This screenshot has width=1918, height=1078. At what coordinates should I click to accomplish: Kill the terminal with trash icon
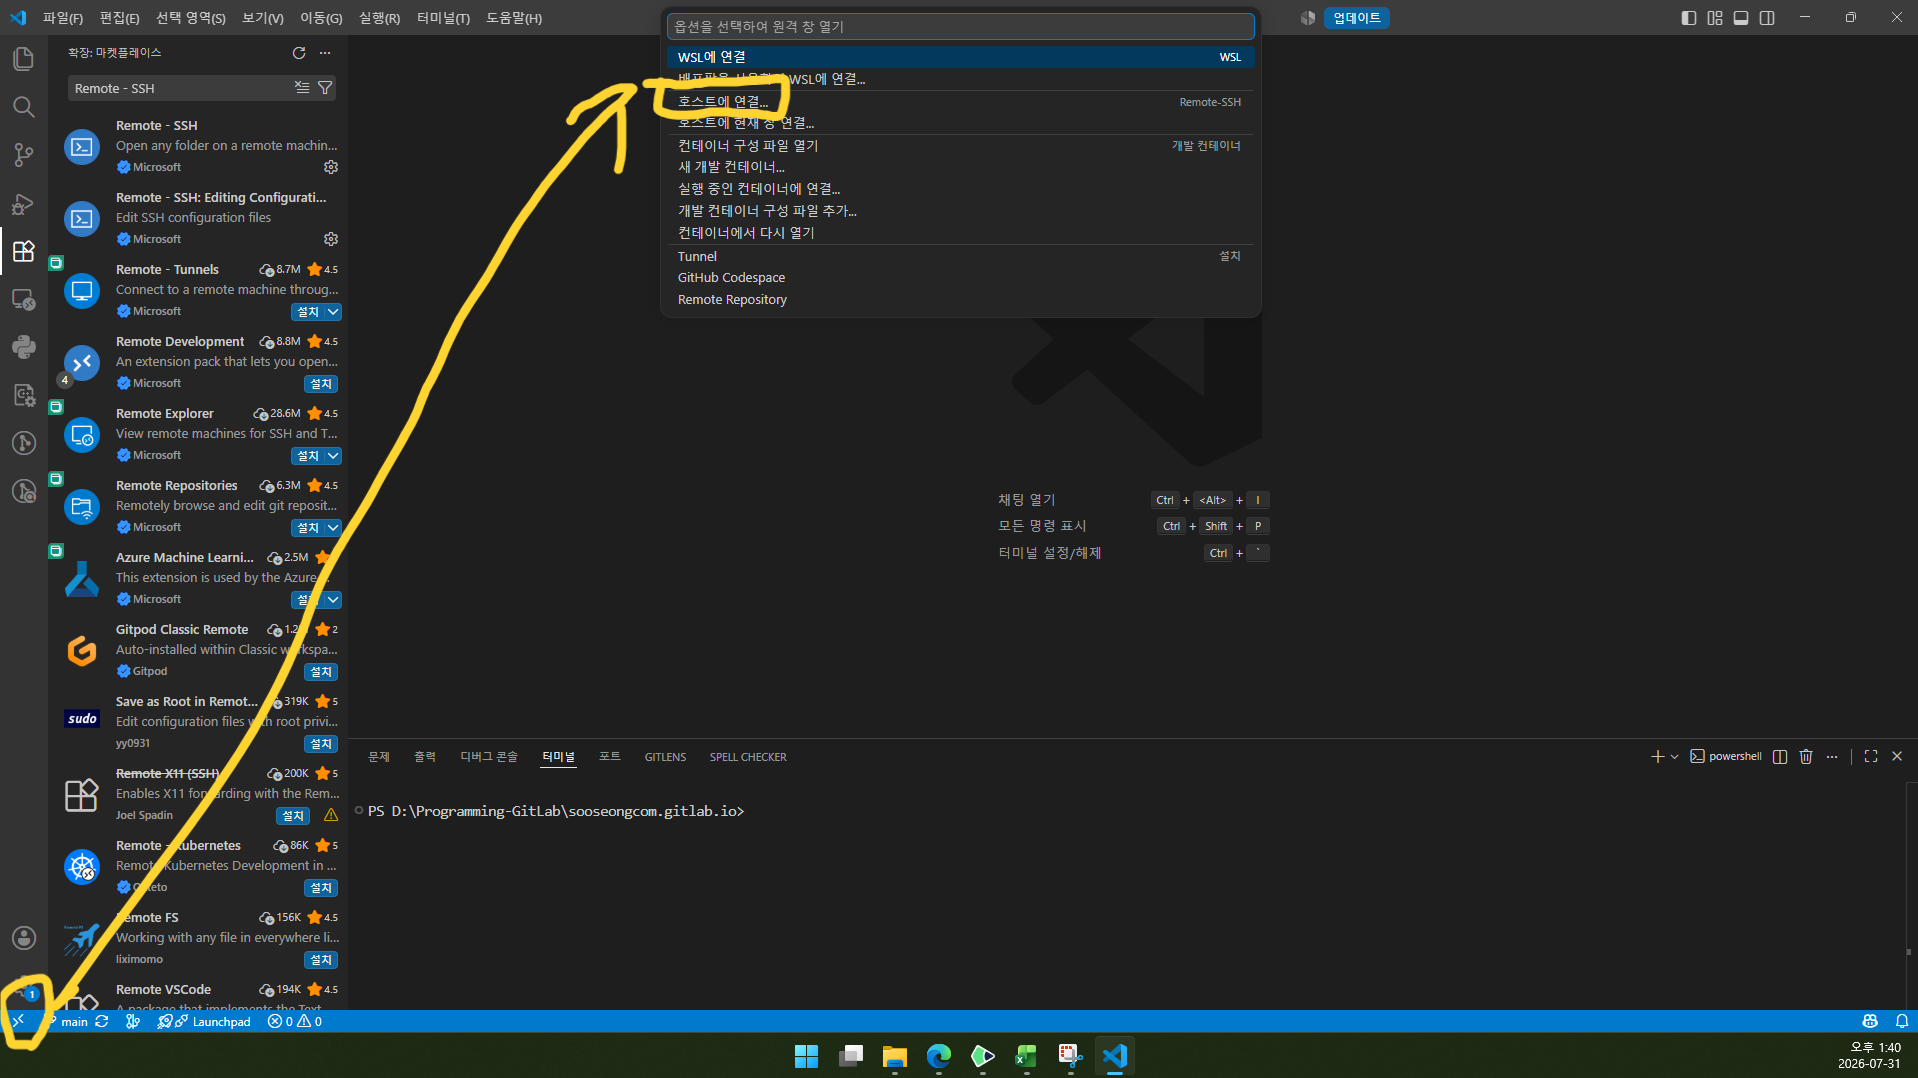(1806, 757)
